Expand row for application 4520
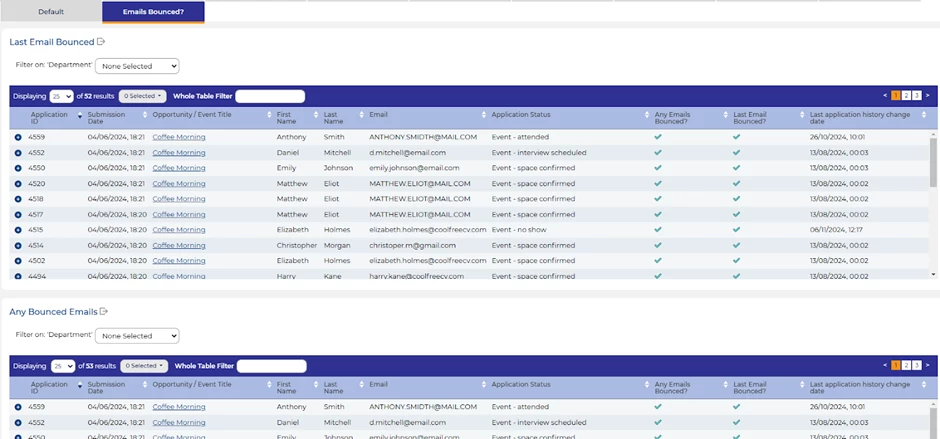This screenshot has height=439, width=940. point(18,184)
